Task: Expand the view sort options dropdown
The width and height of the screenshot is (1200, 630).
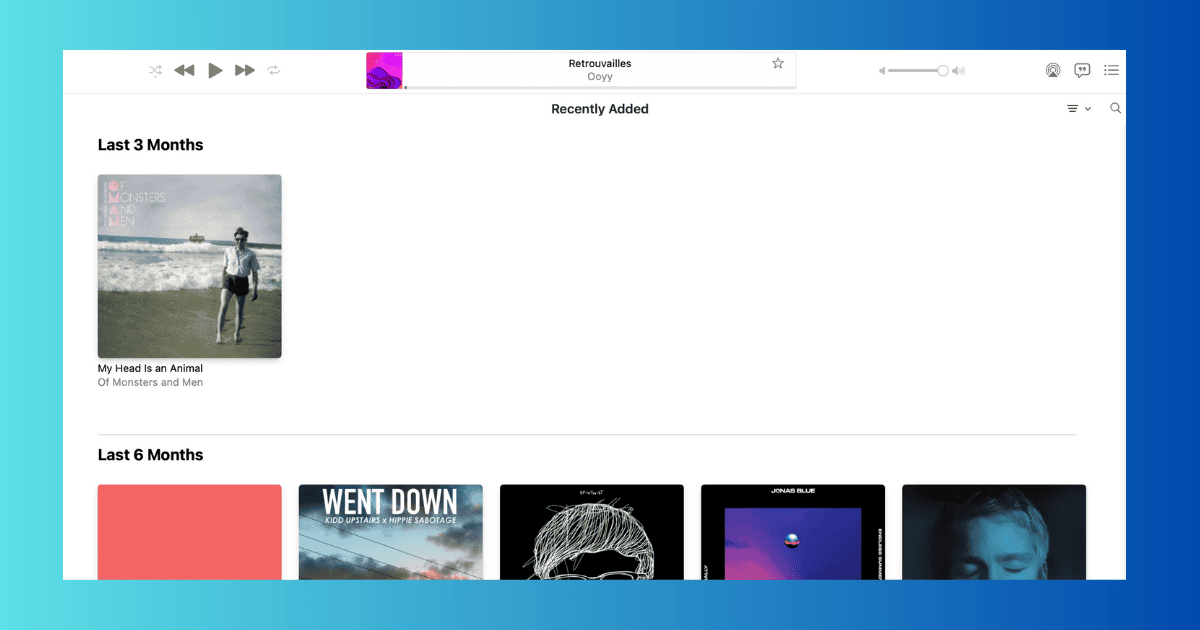Action: (x=1078, y=109)
